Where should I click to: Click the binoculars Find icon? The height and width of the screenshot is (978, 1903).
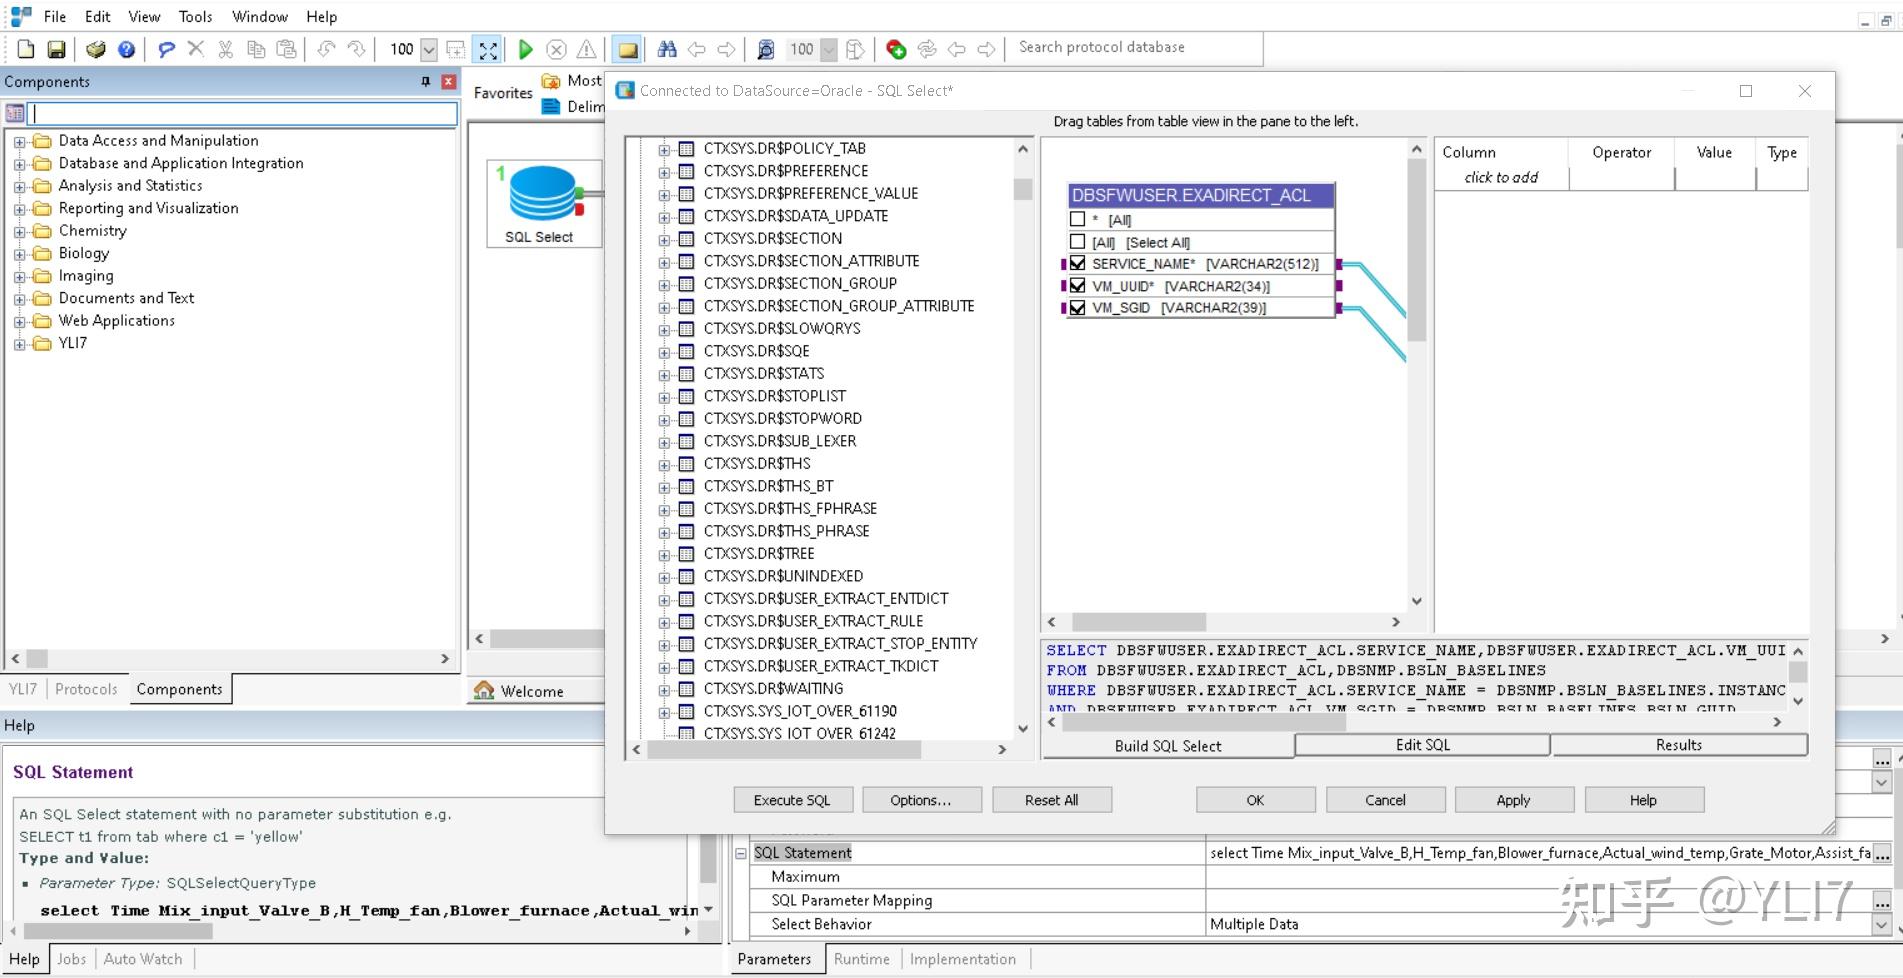coord(667,49)
